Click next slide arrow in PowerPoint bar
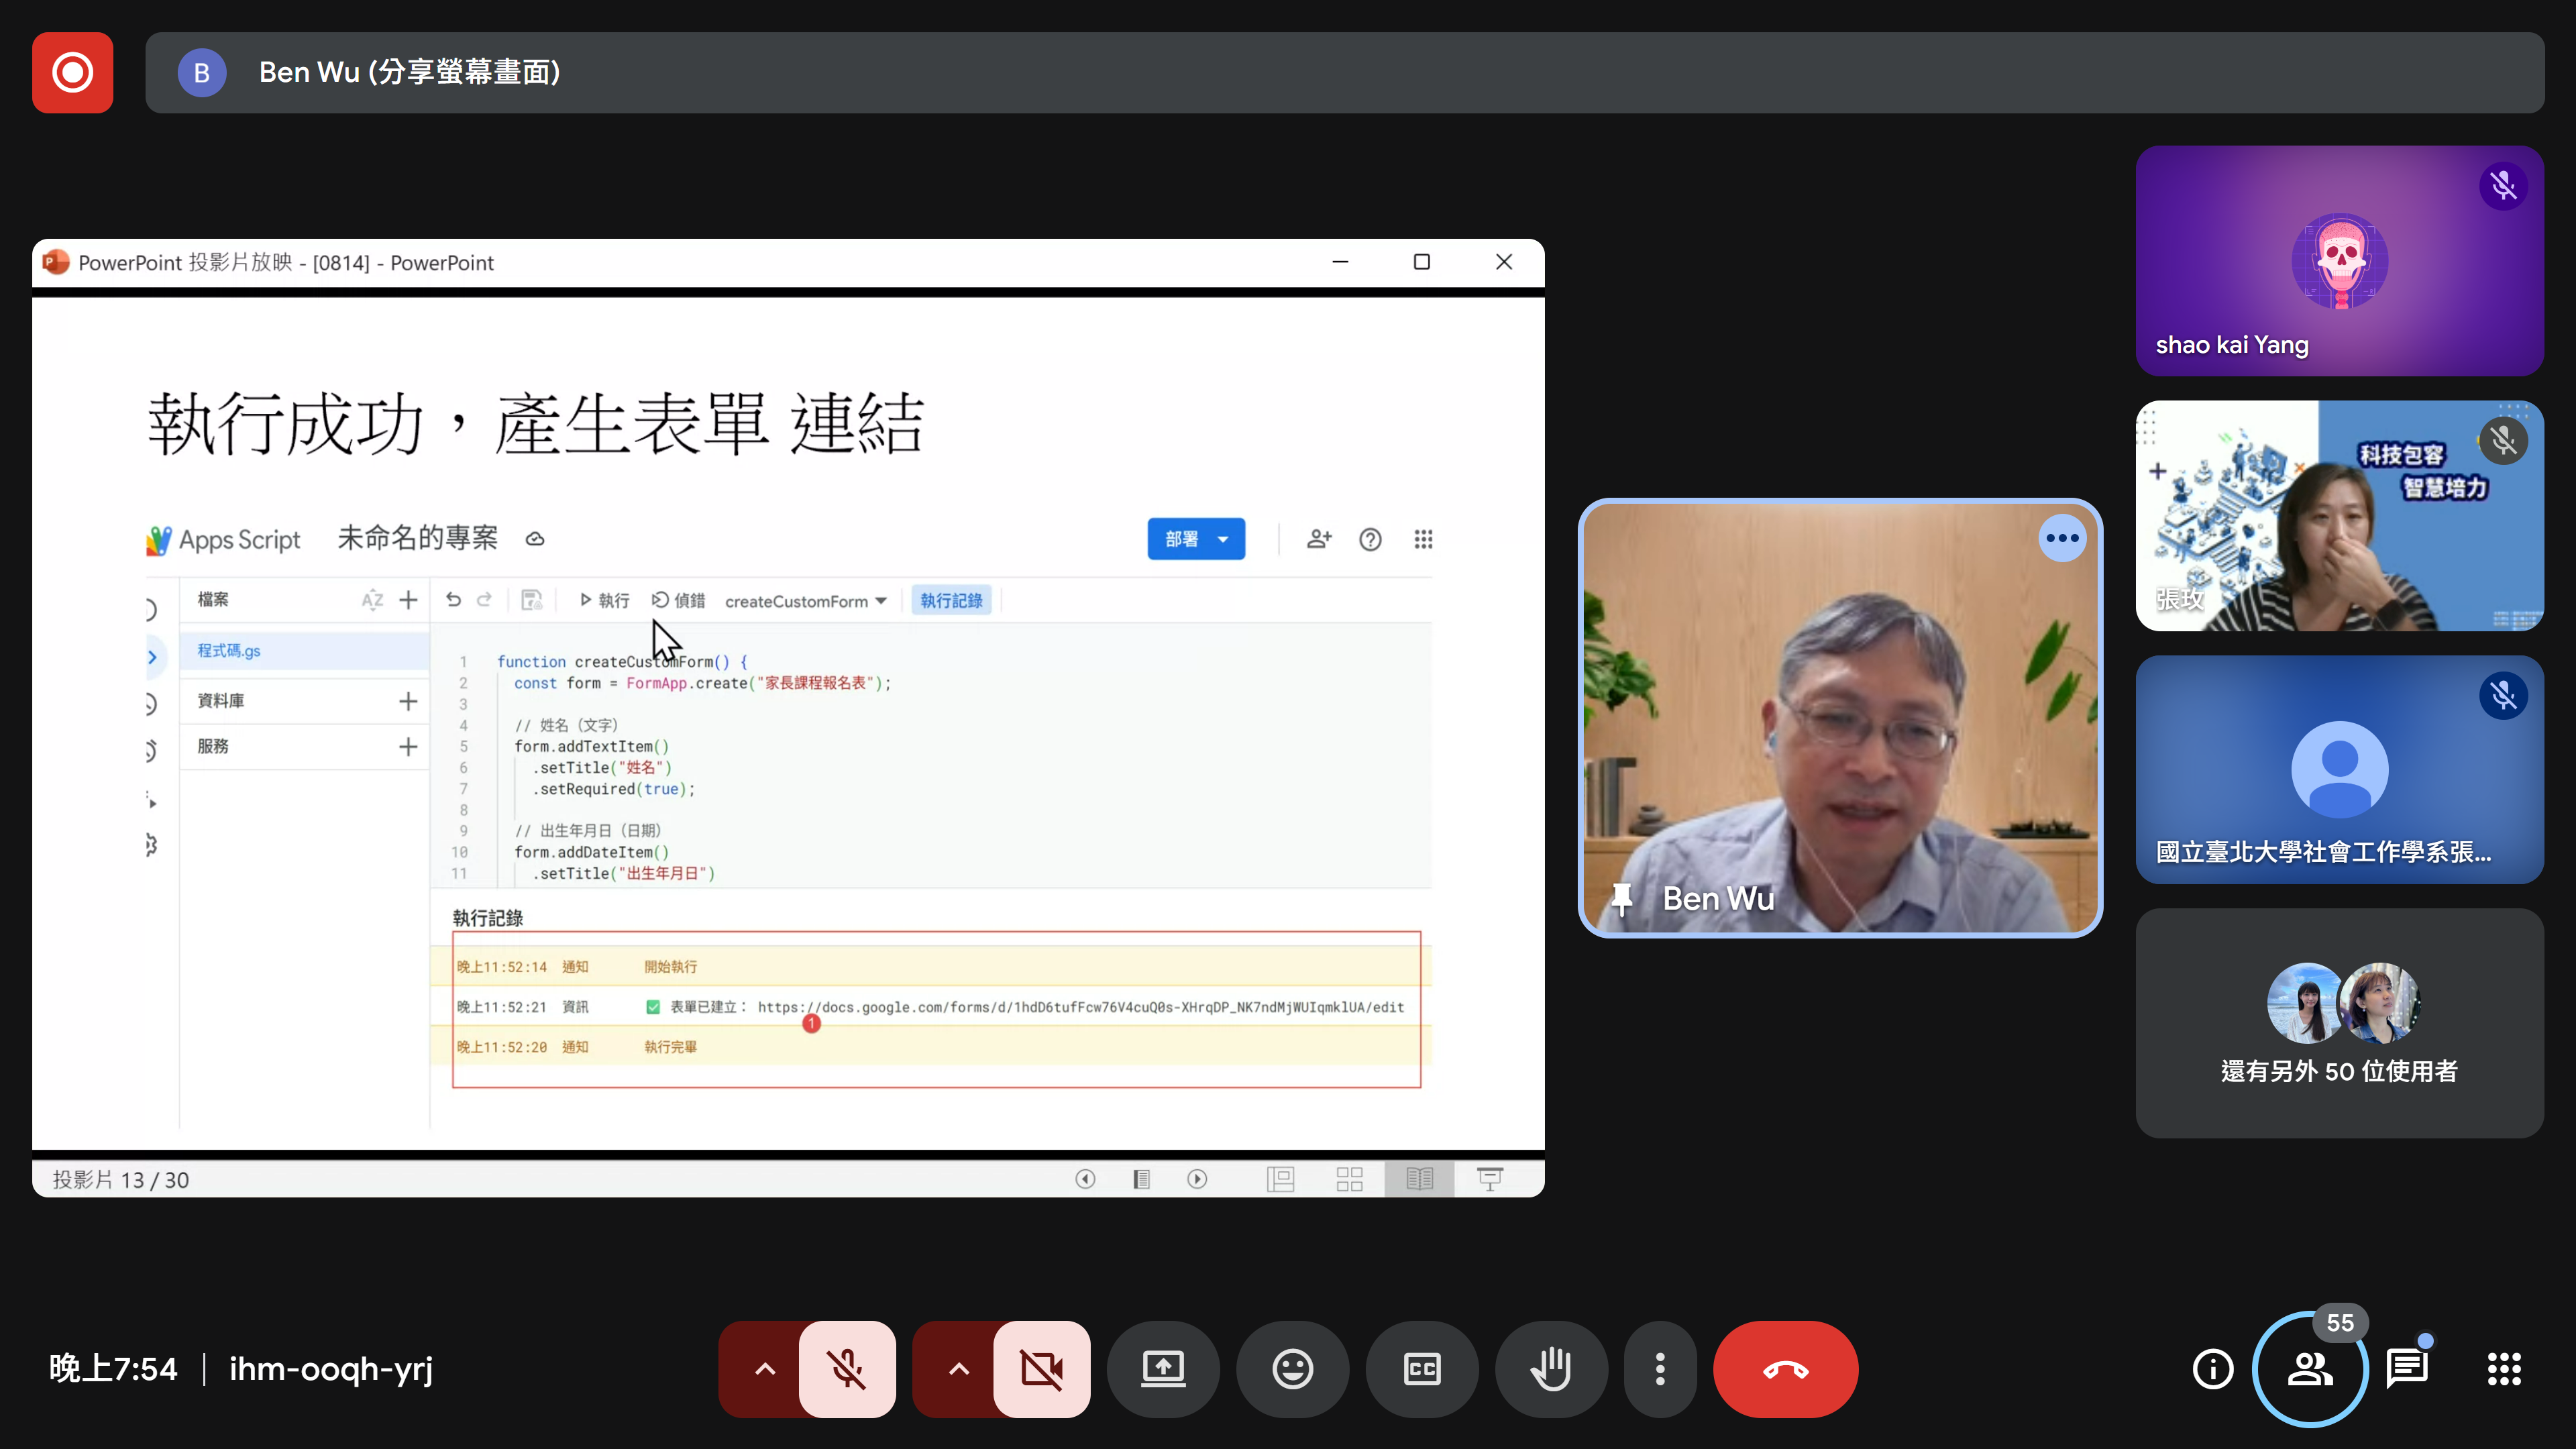Image resolution: width=2576 pixels, height=1449 pixels. [x=1197, y=1179]
